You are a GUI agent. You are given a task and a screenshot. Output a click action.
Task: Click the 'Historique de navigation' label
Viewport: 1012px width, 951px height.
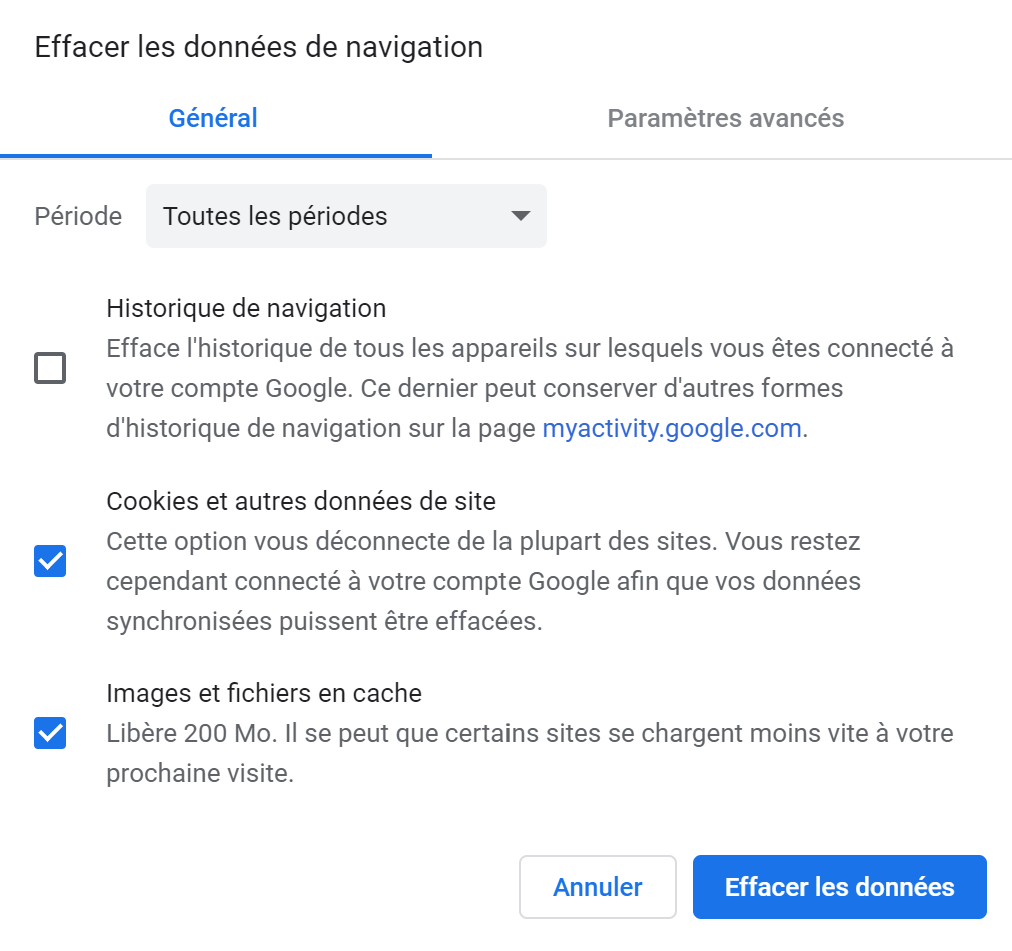[246, 308]
